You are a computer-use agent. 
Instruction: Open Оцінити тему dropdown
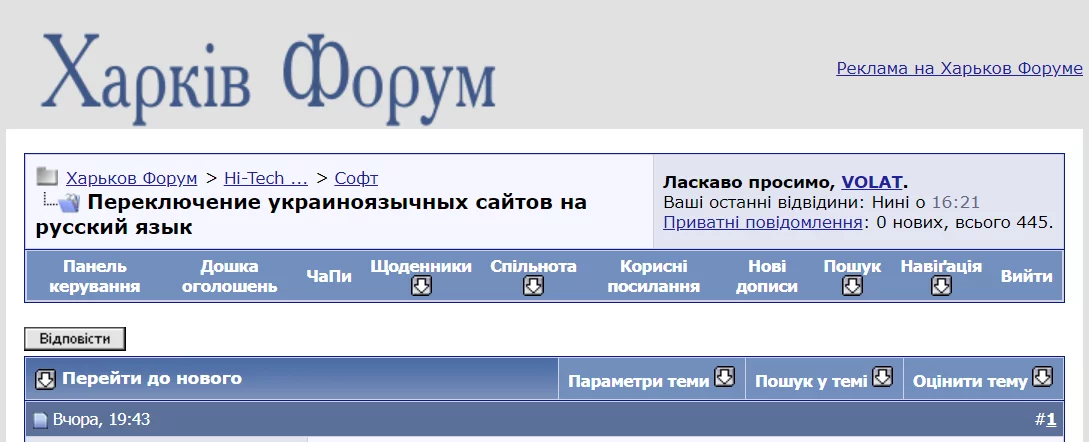click(x=983, y=379)
